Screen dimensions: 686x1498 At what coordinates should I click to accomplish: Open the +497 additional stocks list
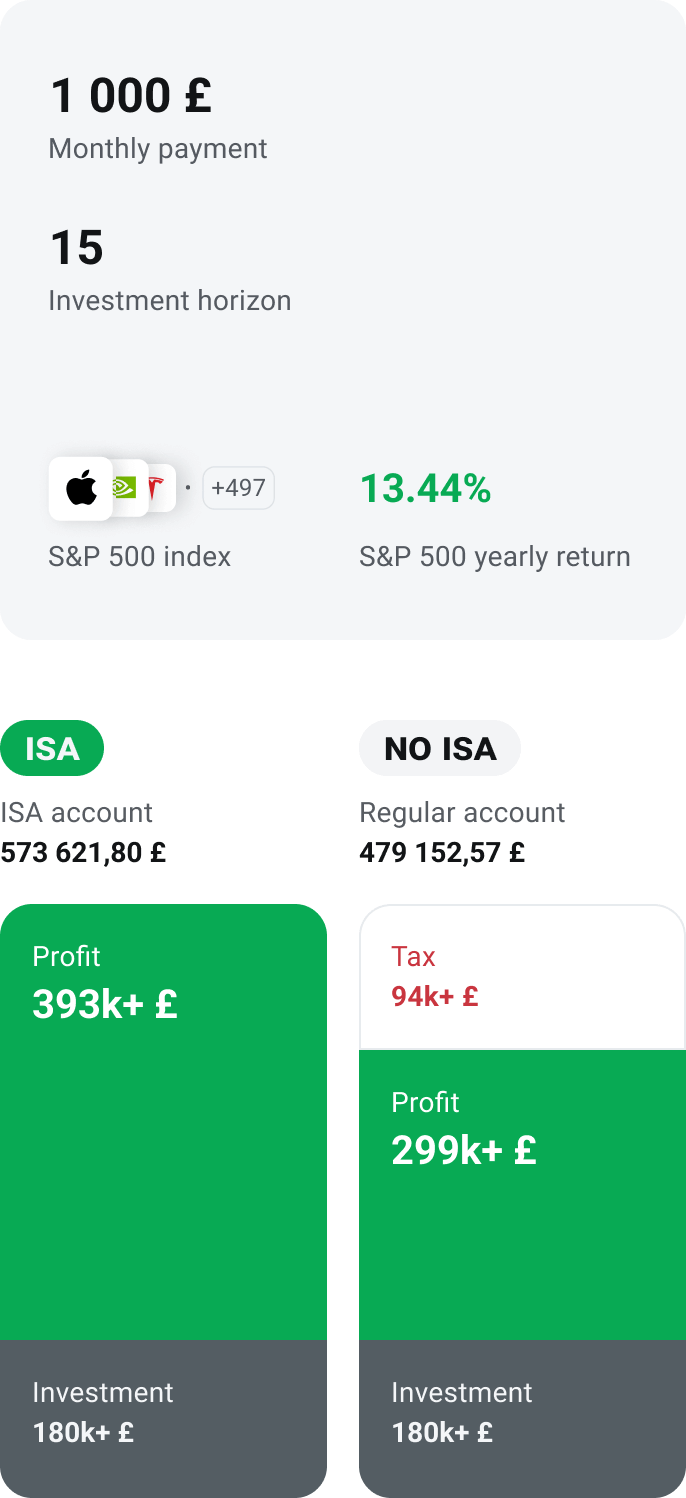(238, 488)
